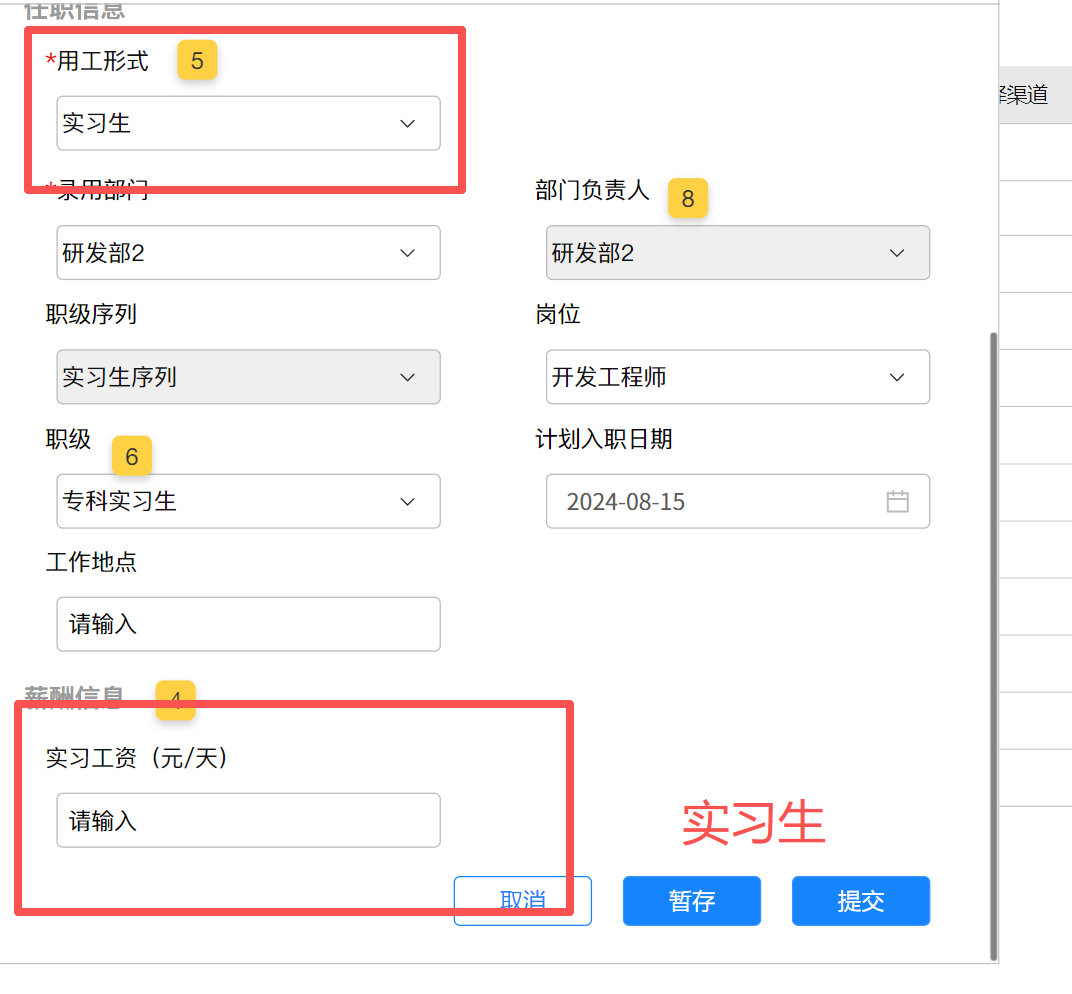
Task: Open the 用工形式 dropdown showing 实习生
Action: [248, 123]
